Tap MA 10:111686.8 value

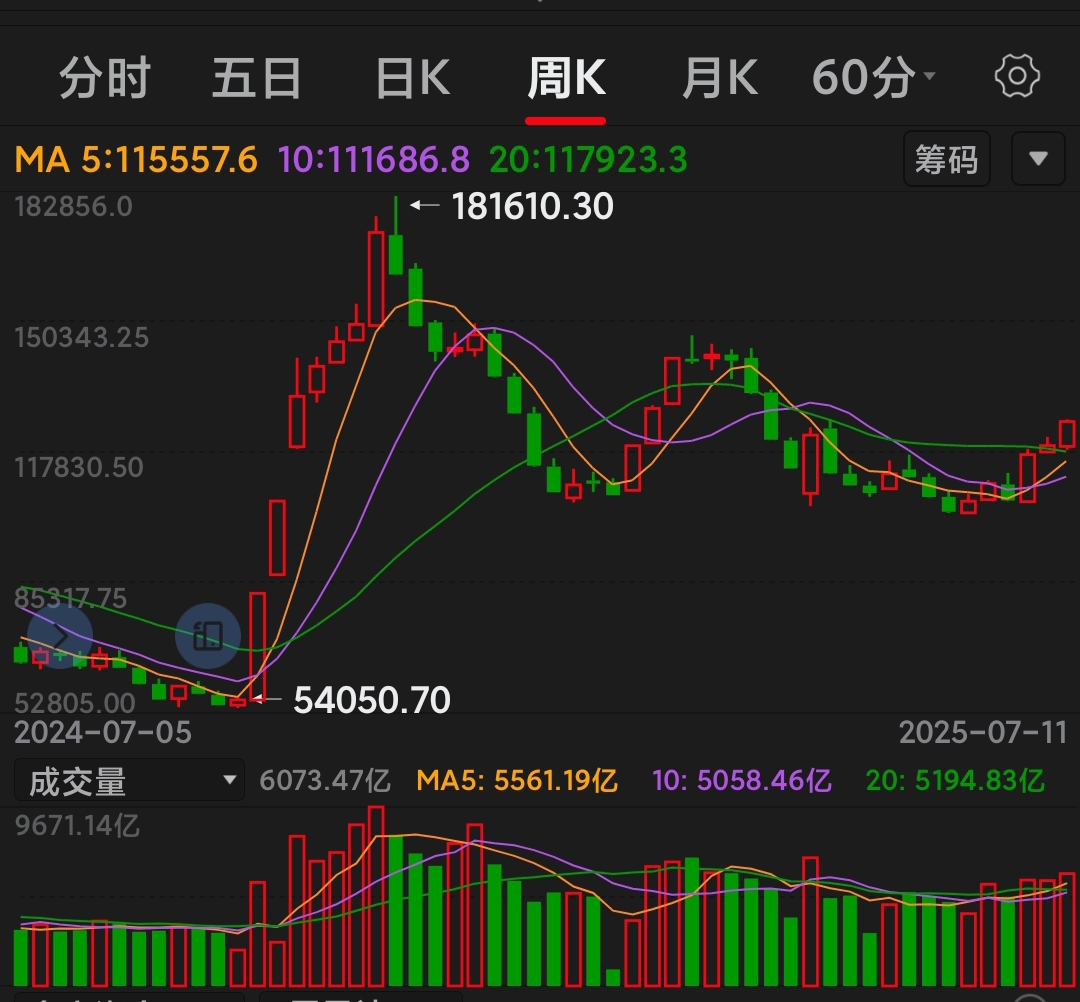(x=373, y=160)
